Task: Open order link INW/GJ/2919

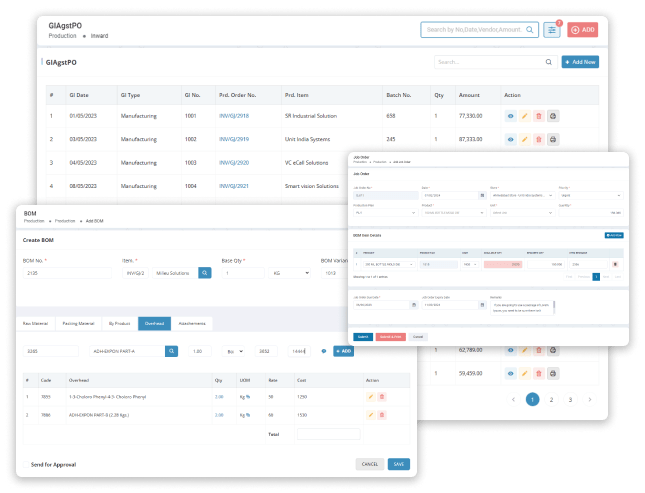Action: [234, 139]
